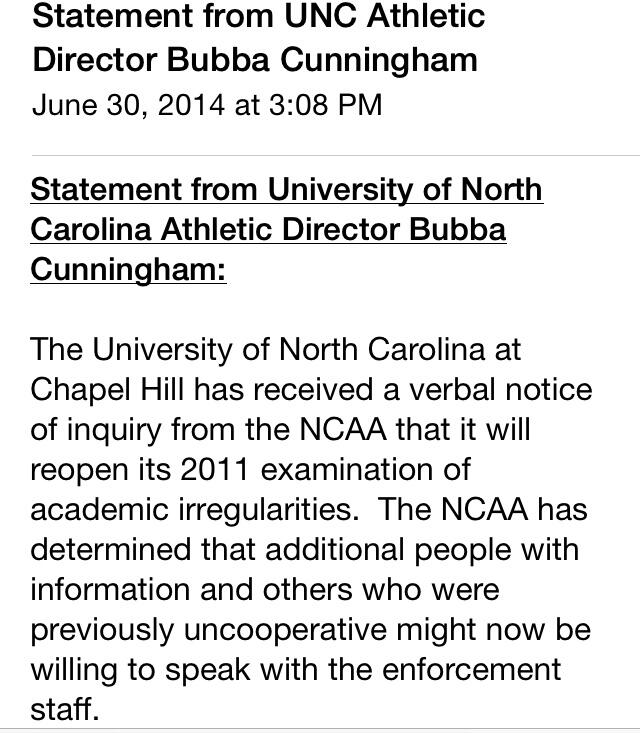
Task: Click the phrase 'verbal notice'
Action: click(501, 389)
